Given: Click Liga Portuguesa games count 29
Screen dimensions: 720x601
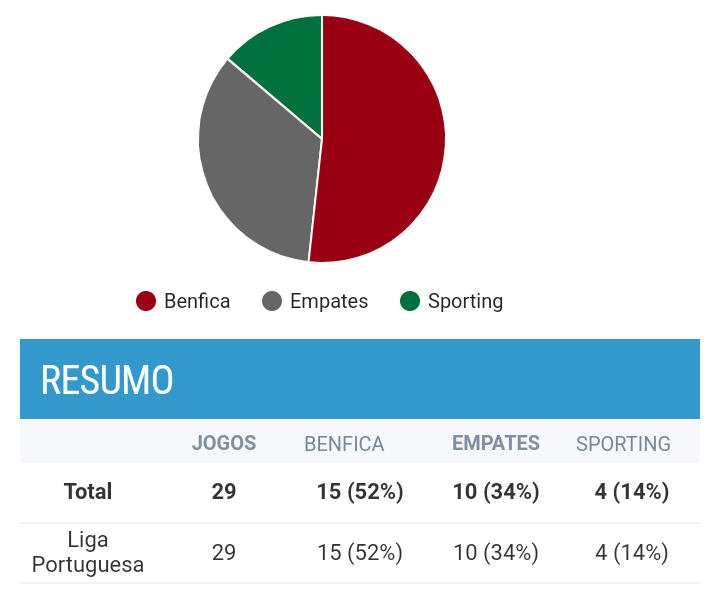Looking at the screenshot, I should [224, 552].
